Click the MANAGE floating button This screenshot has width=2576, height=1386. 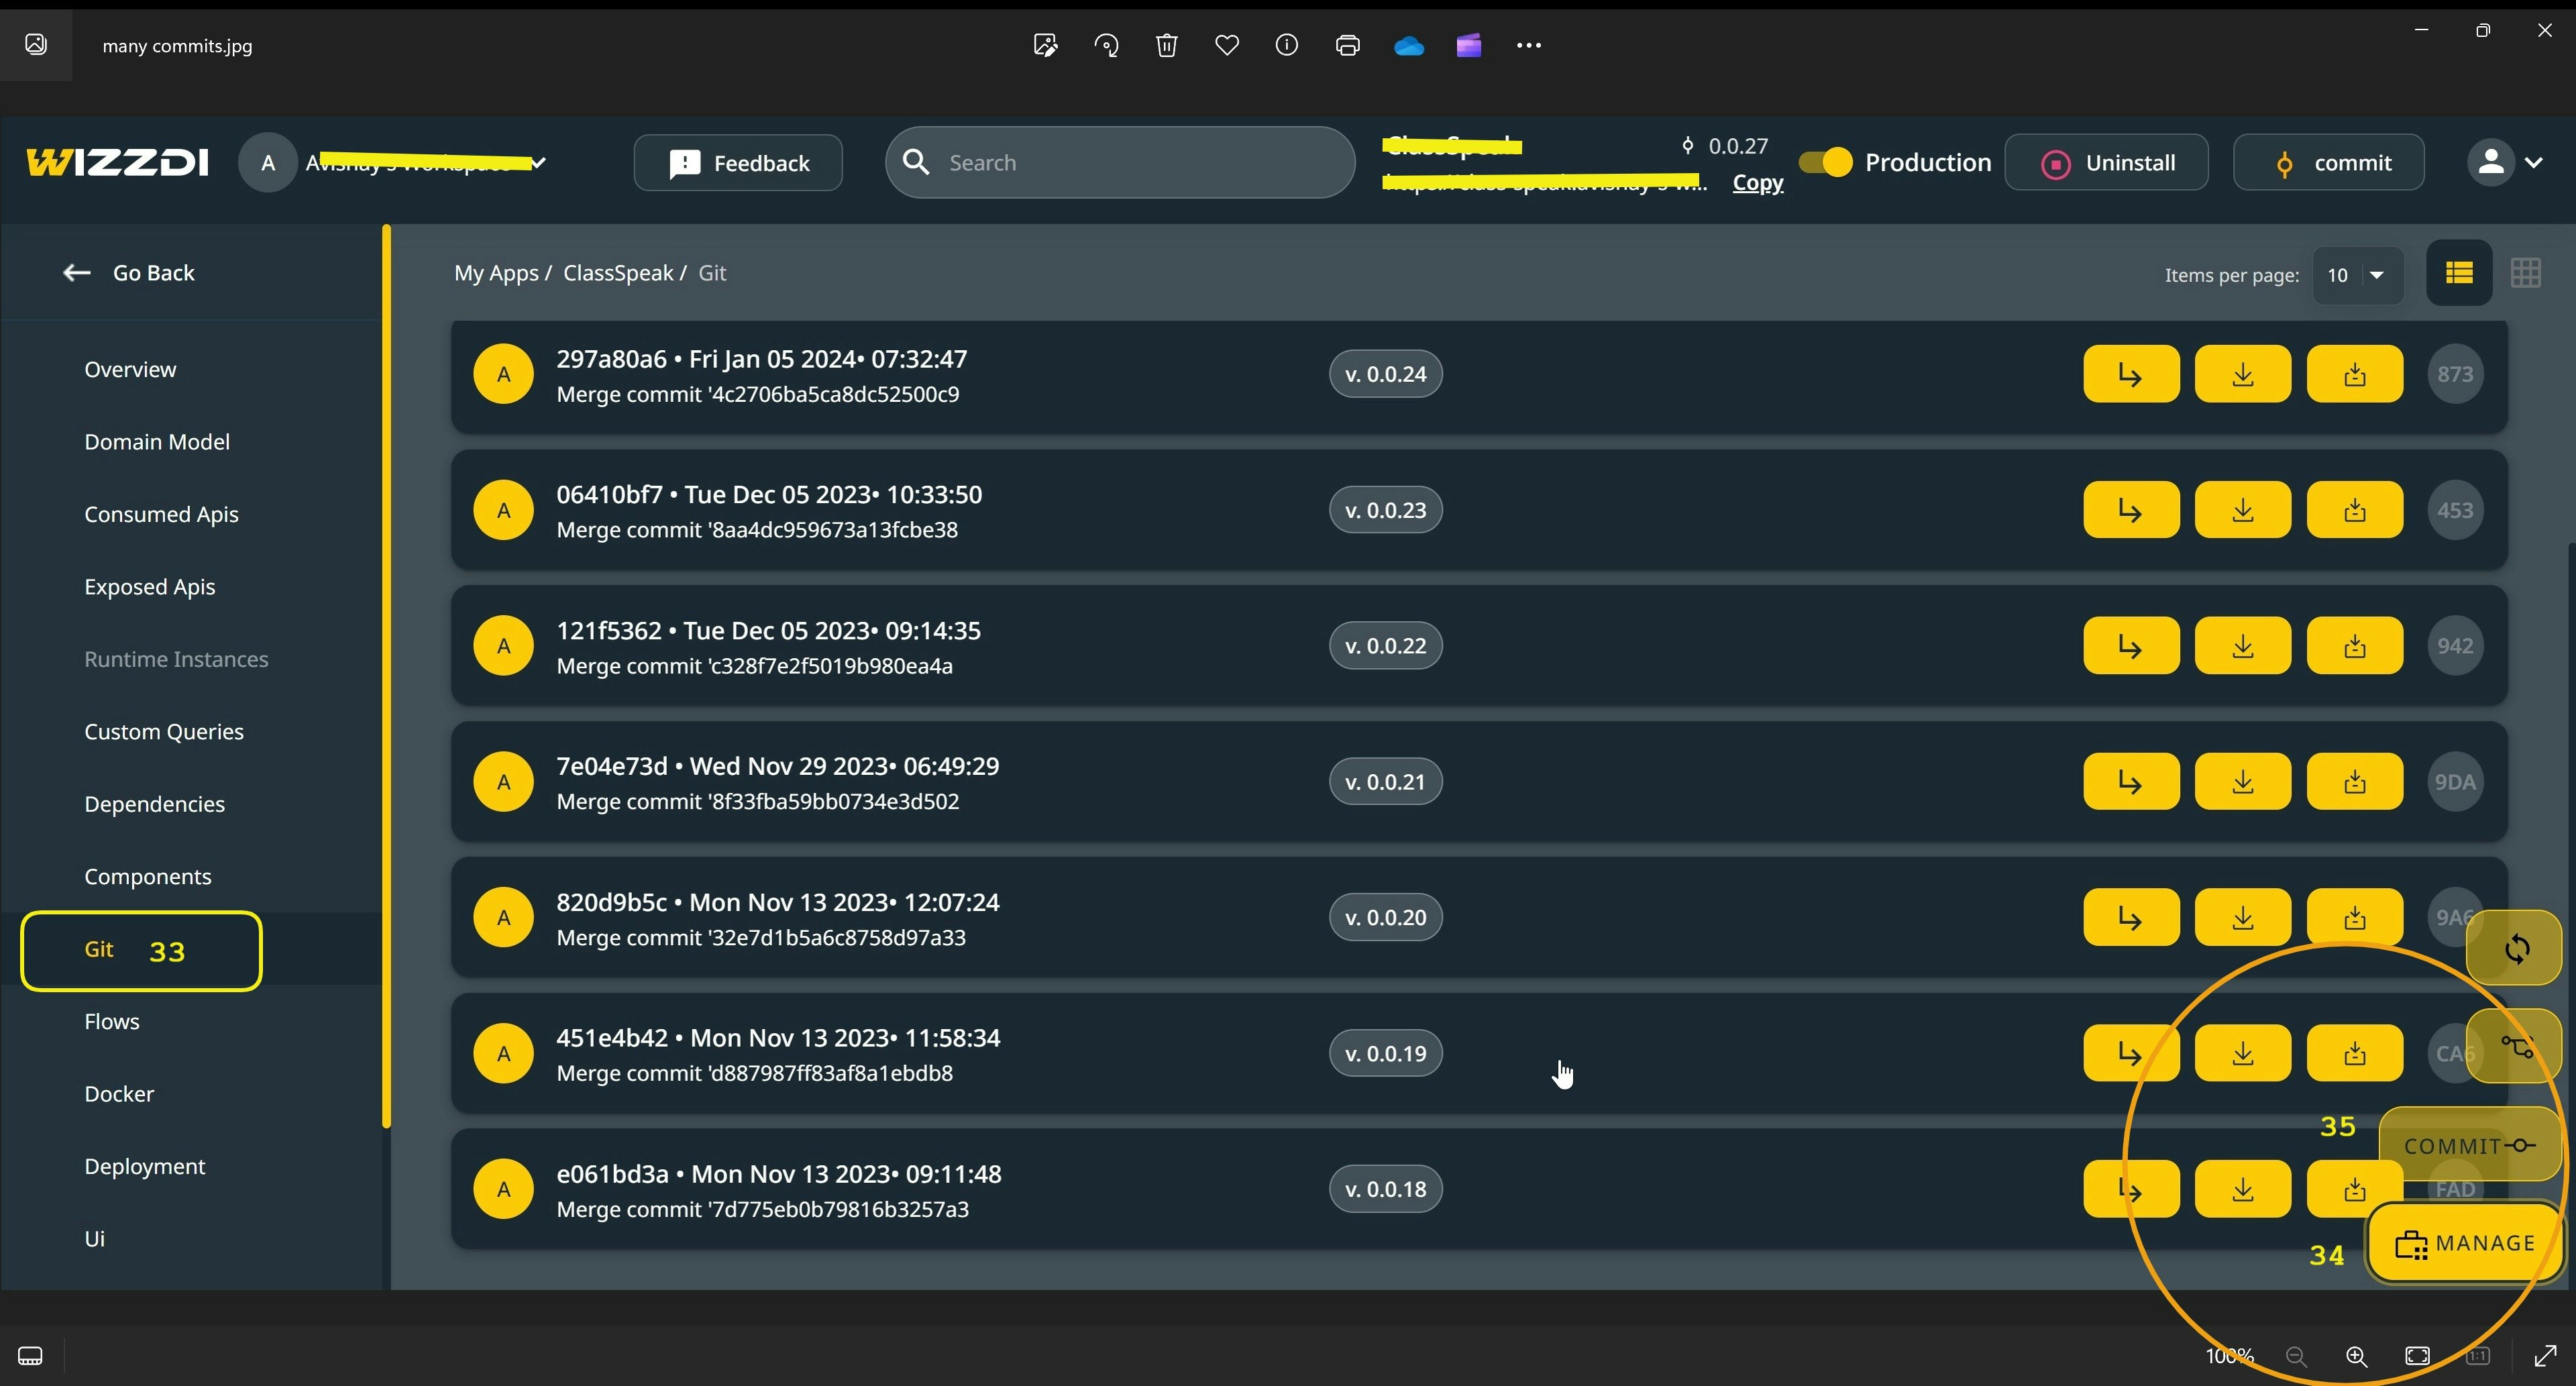point(2464,1243)
